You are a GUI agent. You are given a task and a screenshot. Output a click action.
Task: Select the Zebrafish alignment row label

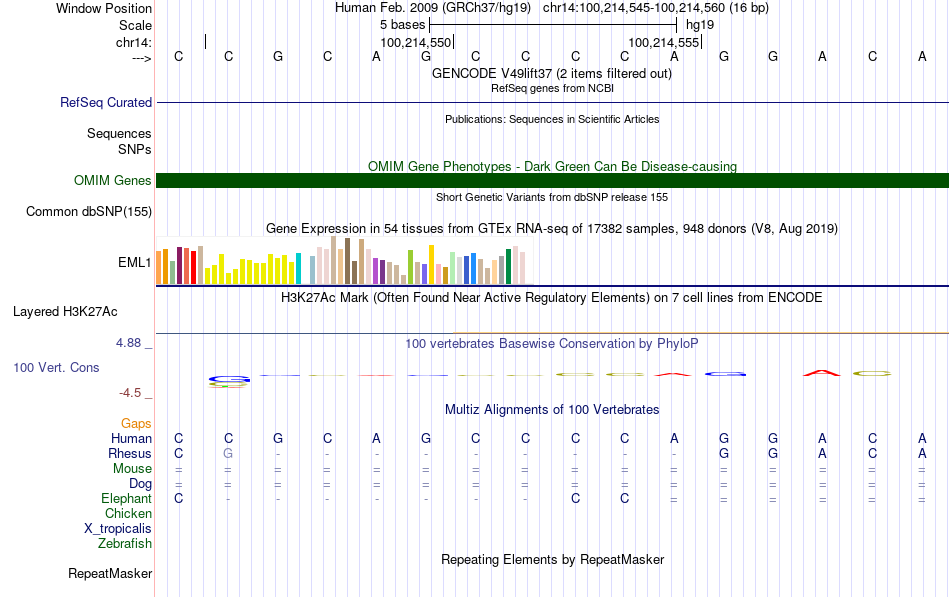pyautogui.click(x=125, y=544)
